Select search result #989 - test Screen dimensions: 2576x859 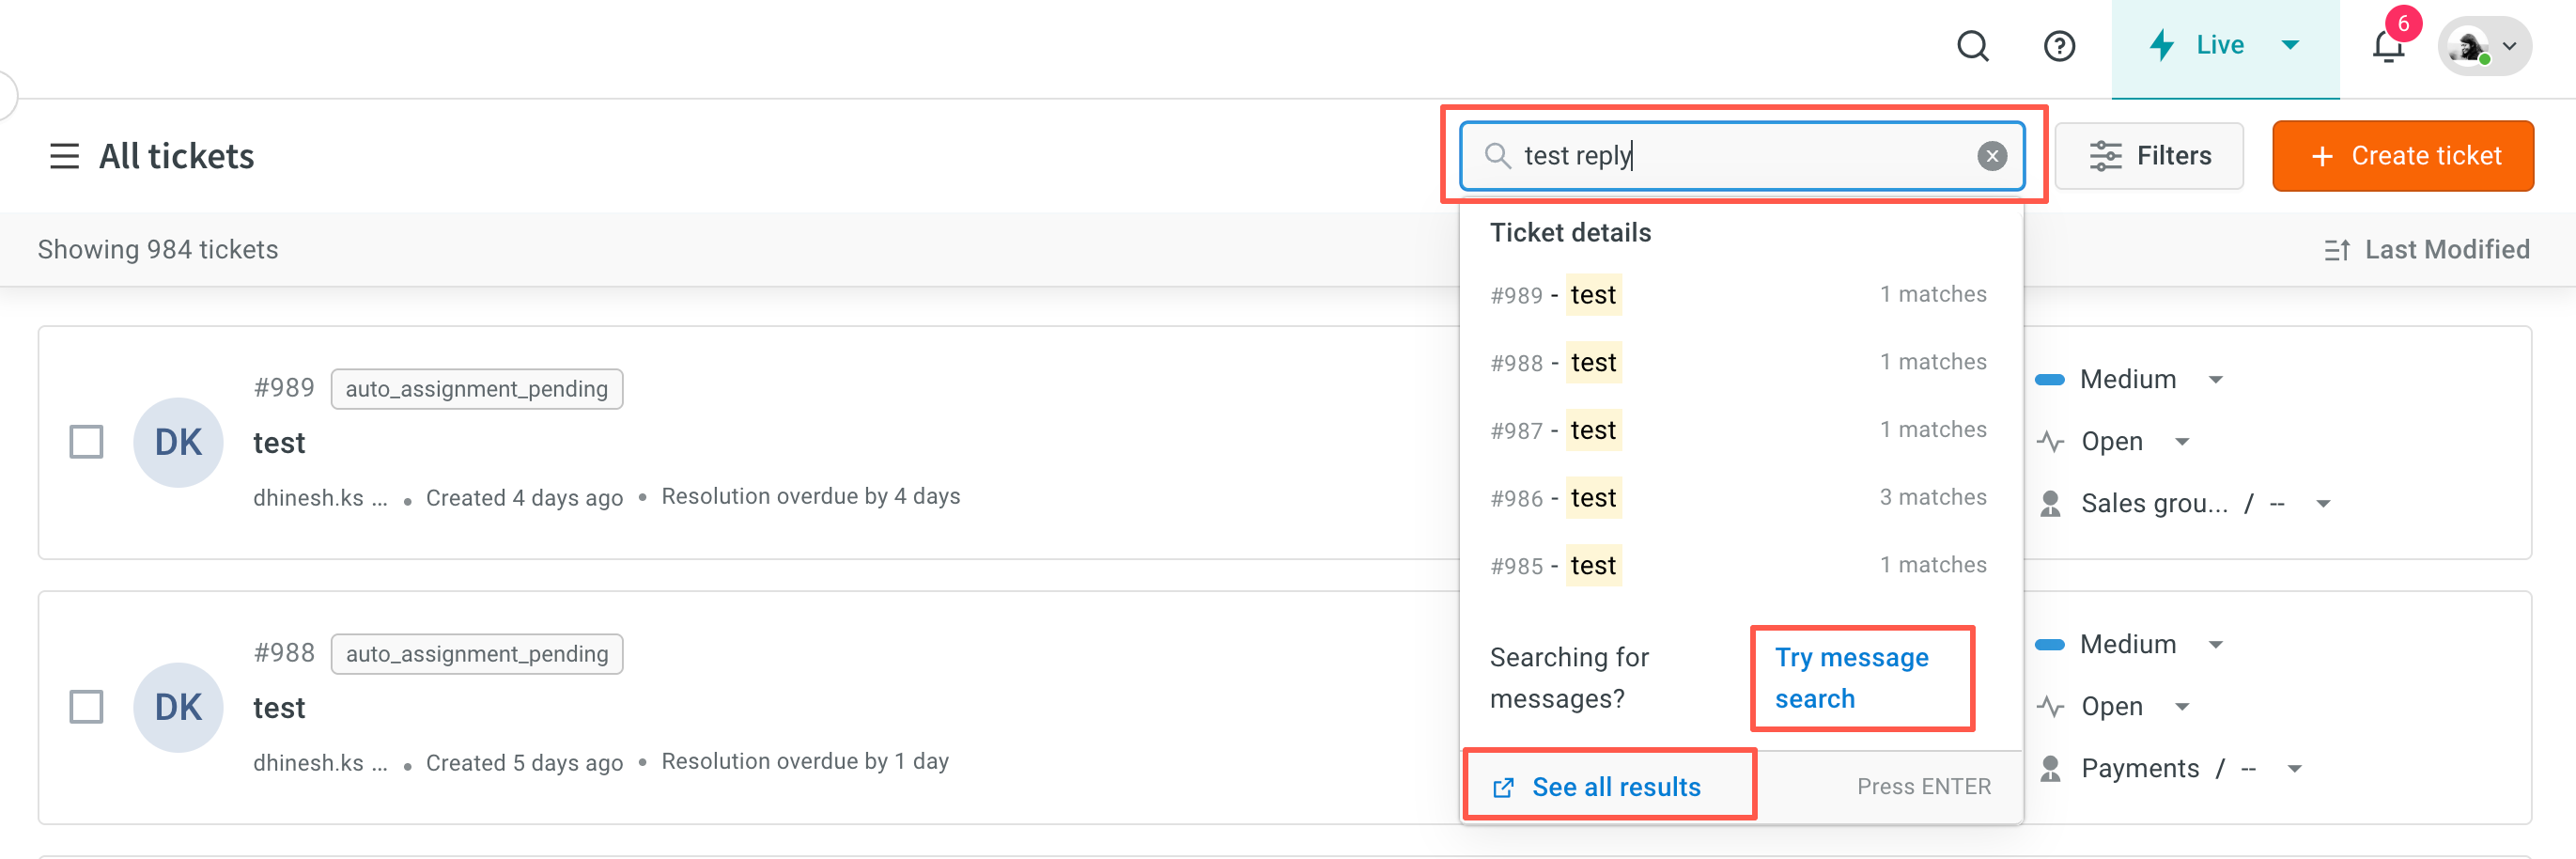[x=1741, y=294]
